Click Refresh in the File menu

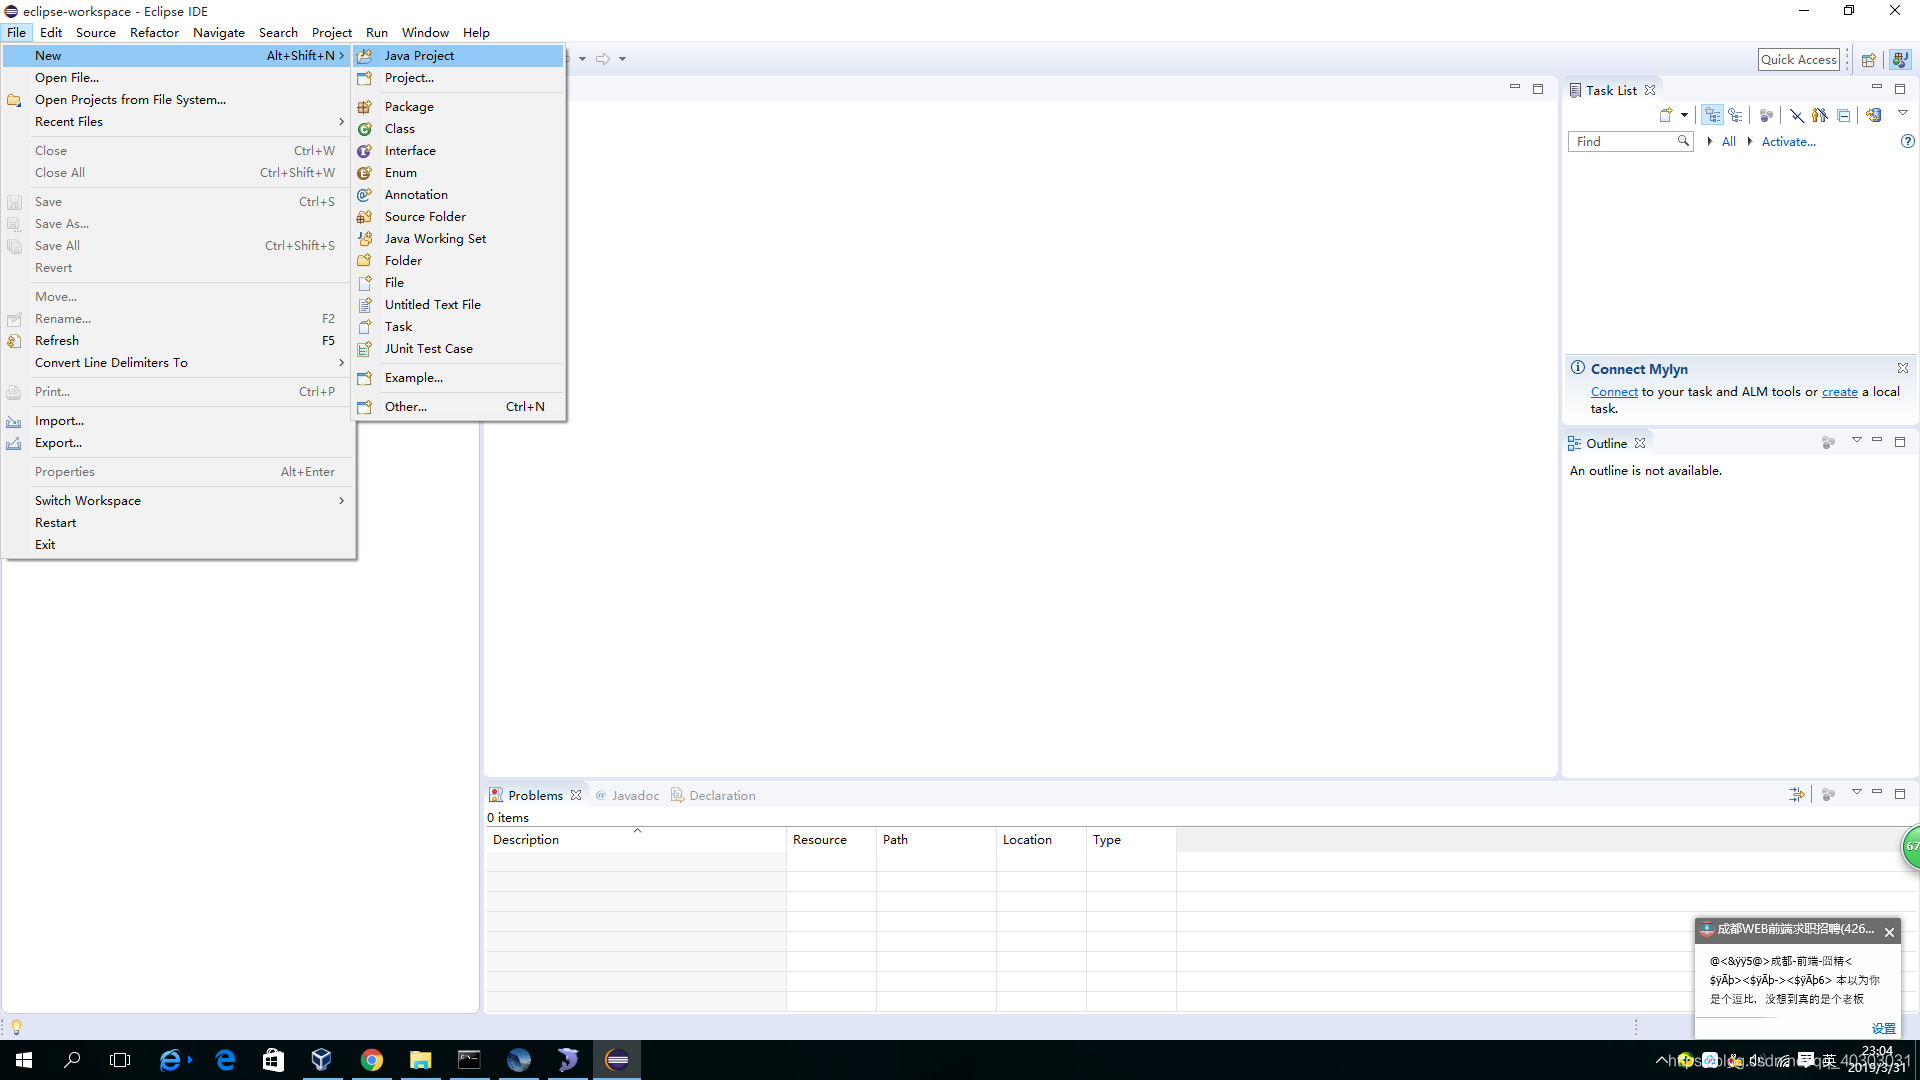178,341
